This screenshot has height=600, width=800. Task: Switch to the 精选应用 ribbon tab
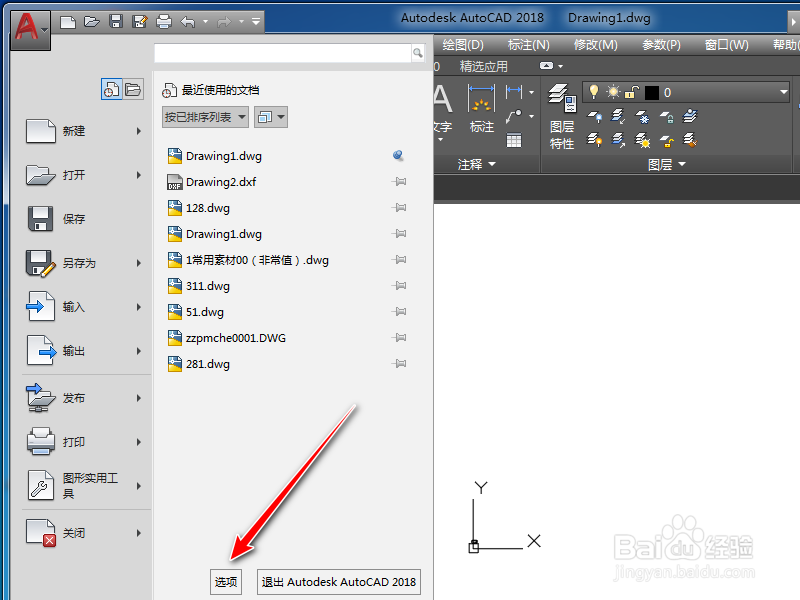click(484, 66)
